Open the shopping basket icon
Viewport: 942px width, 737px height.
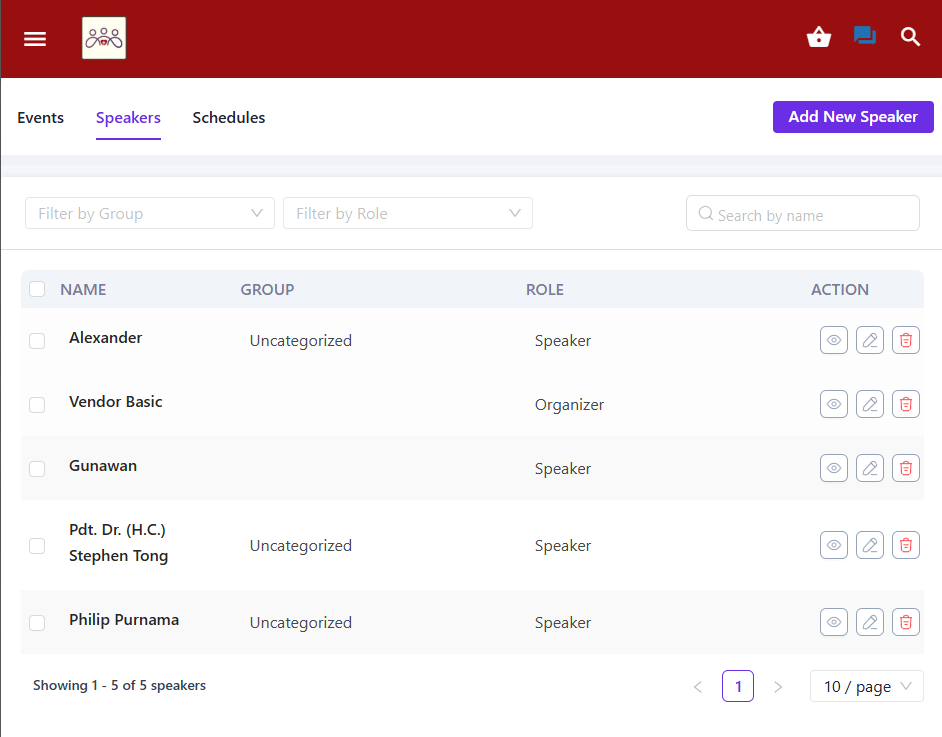819,38
